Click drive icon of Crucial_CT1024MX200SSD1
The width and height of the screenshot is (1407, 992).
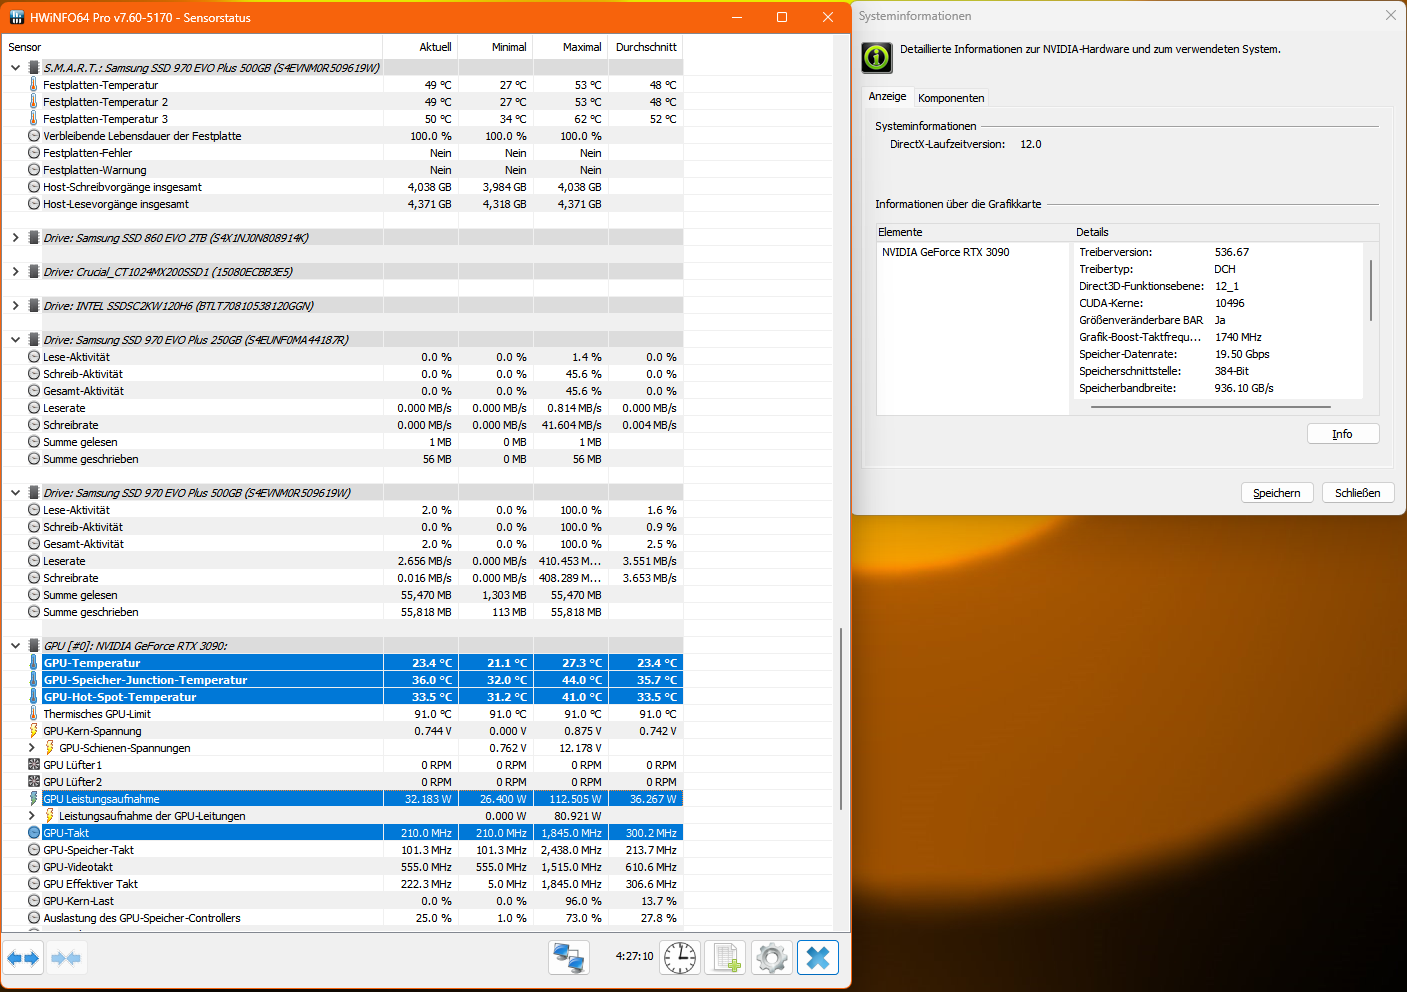34,272
